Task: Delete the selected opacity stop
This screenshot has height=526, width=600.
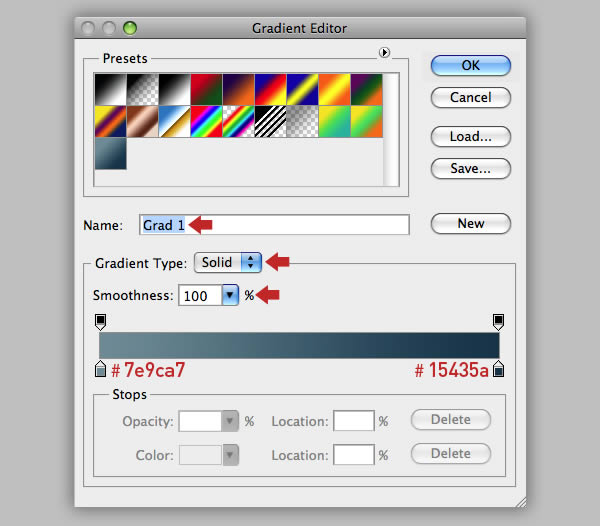Action: pyautogui.click(x=451, y=420)
